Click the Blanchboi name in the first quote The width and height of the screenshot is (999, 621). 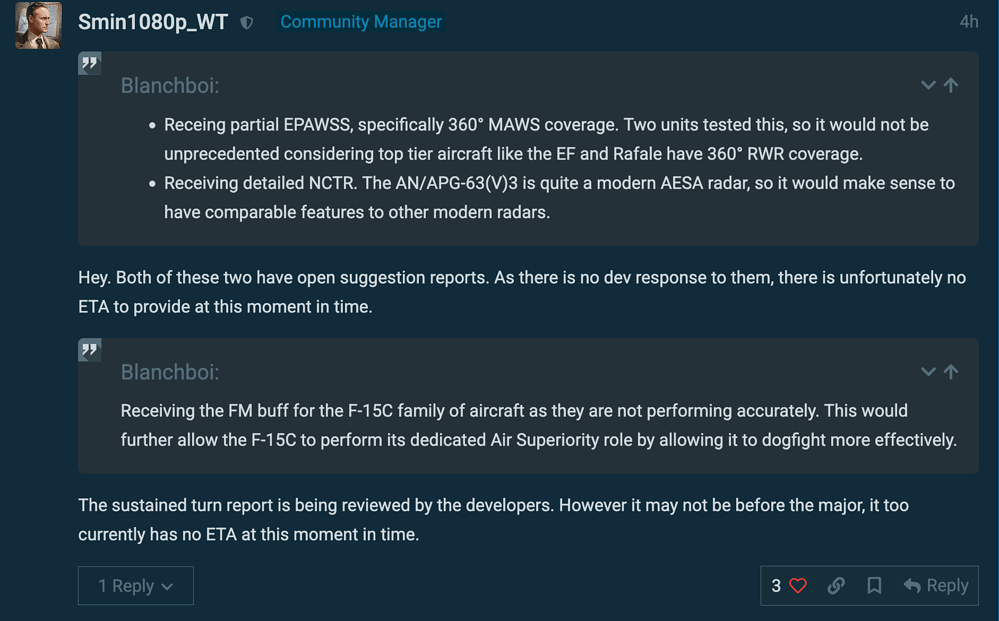coord(169,86)
